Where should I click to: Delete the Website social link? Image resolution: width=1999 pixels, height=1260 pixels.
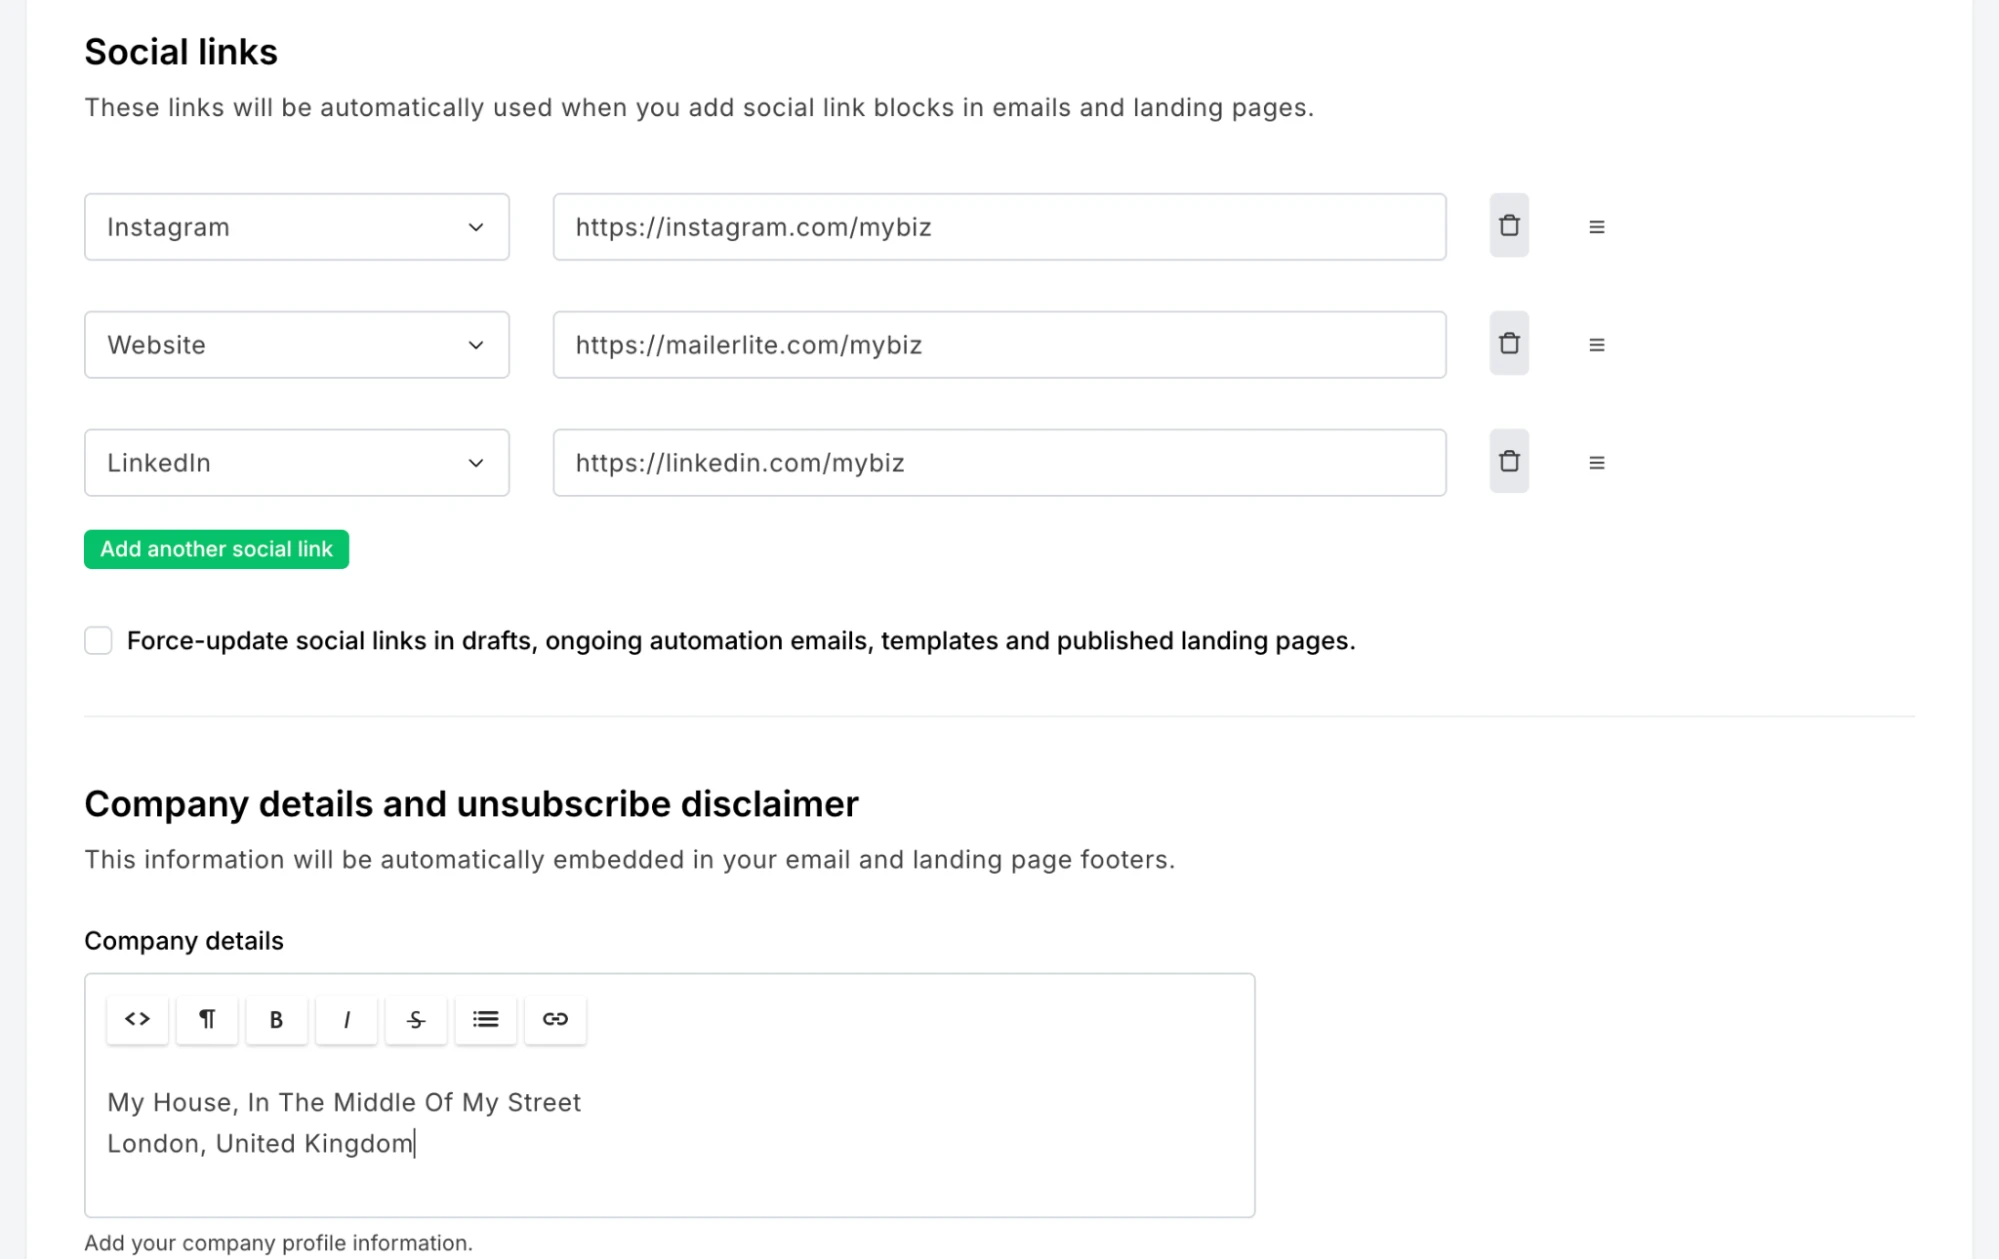[1508, 344]
